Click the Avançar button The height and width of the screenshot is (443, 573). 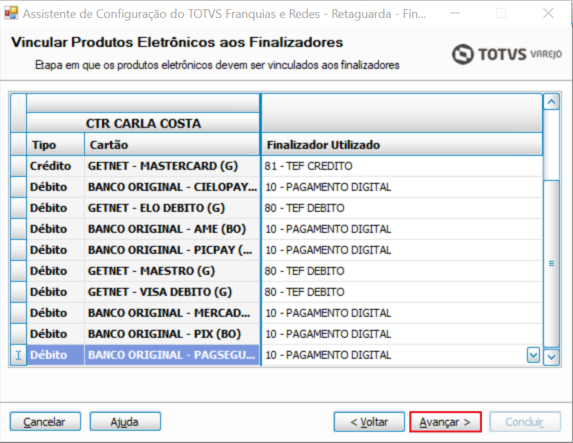pos(445,422)
